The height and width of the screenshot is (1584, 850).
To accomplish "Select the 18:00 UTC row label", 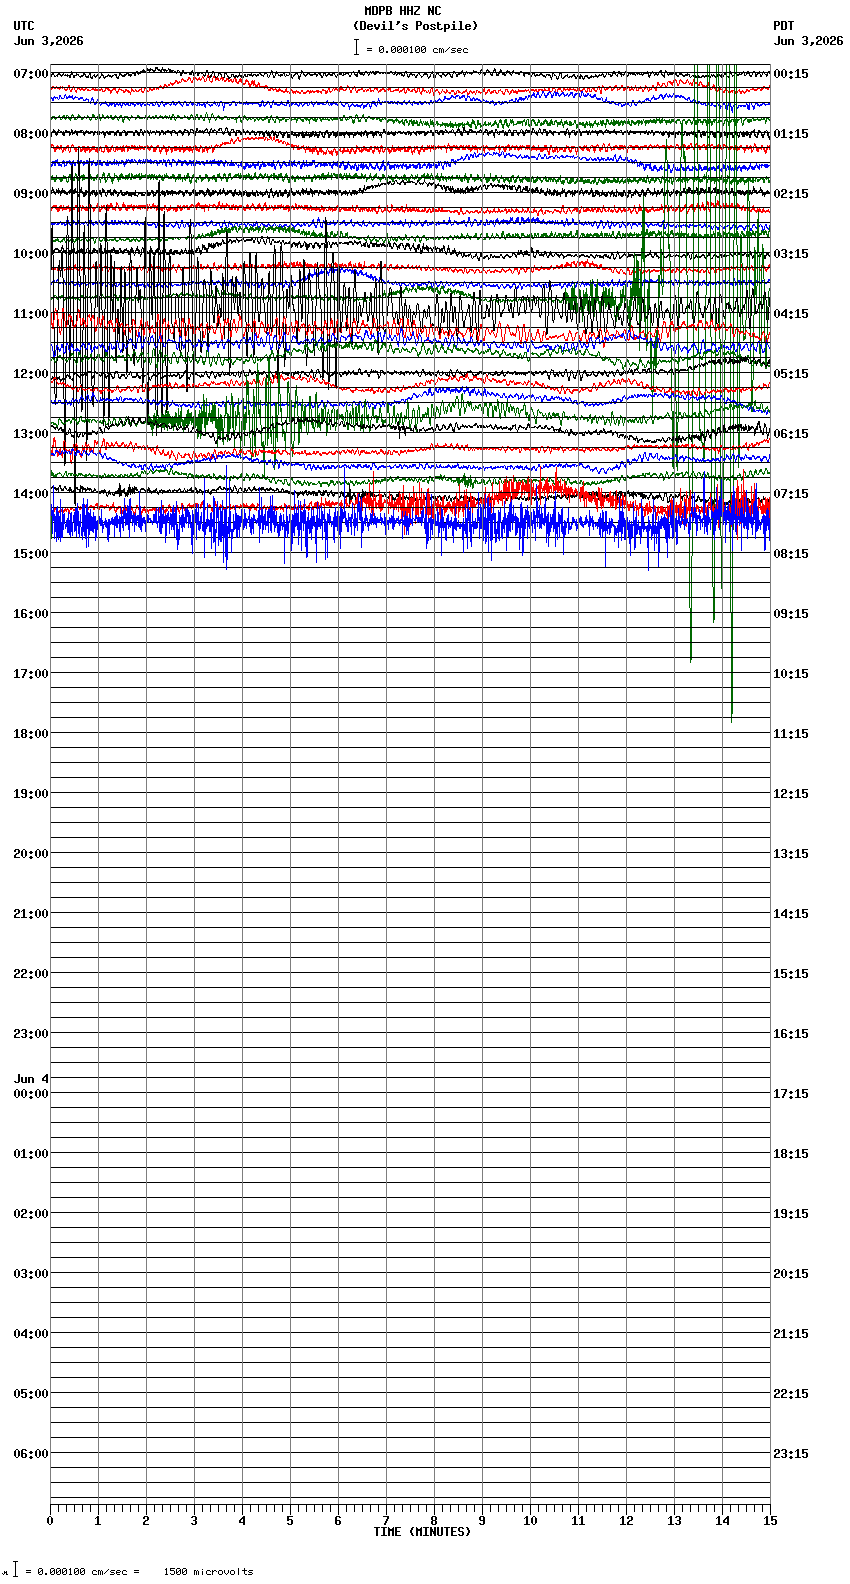I will pos(31,734).
